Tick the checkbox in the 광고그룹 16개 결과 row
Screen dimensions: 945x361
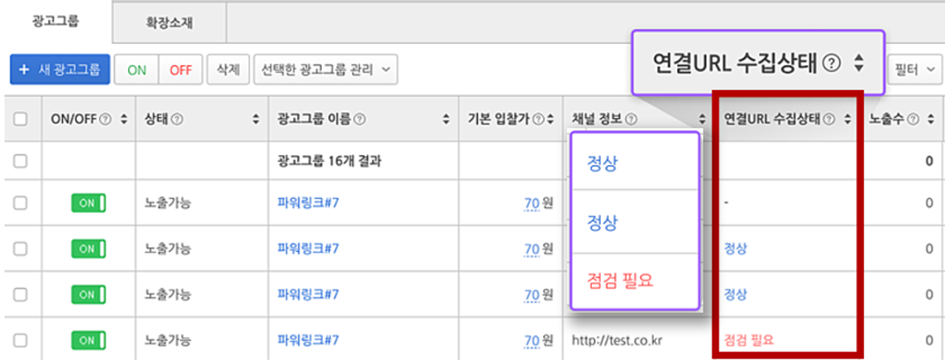point(20,162)
